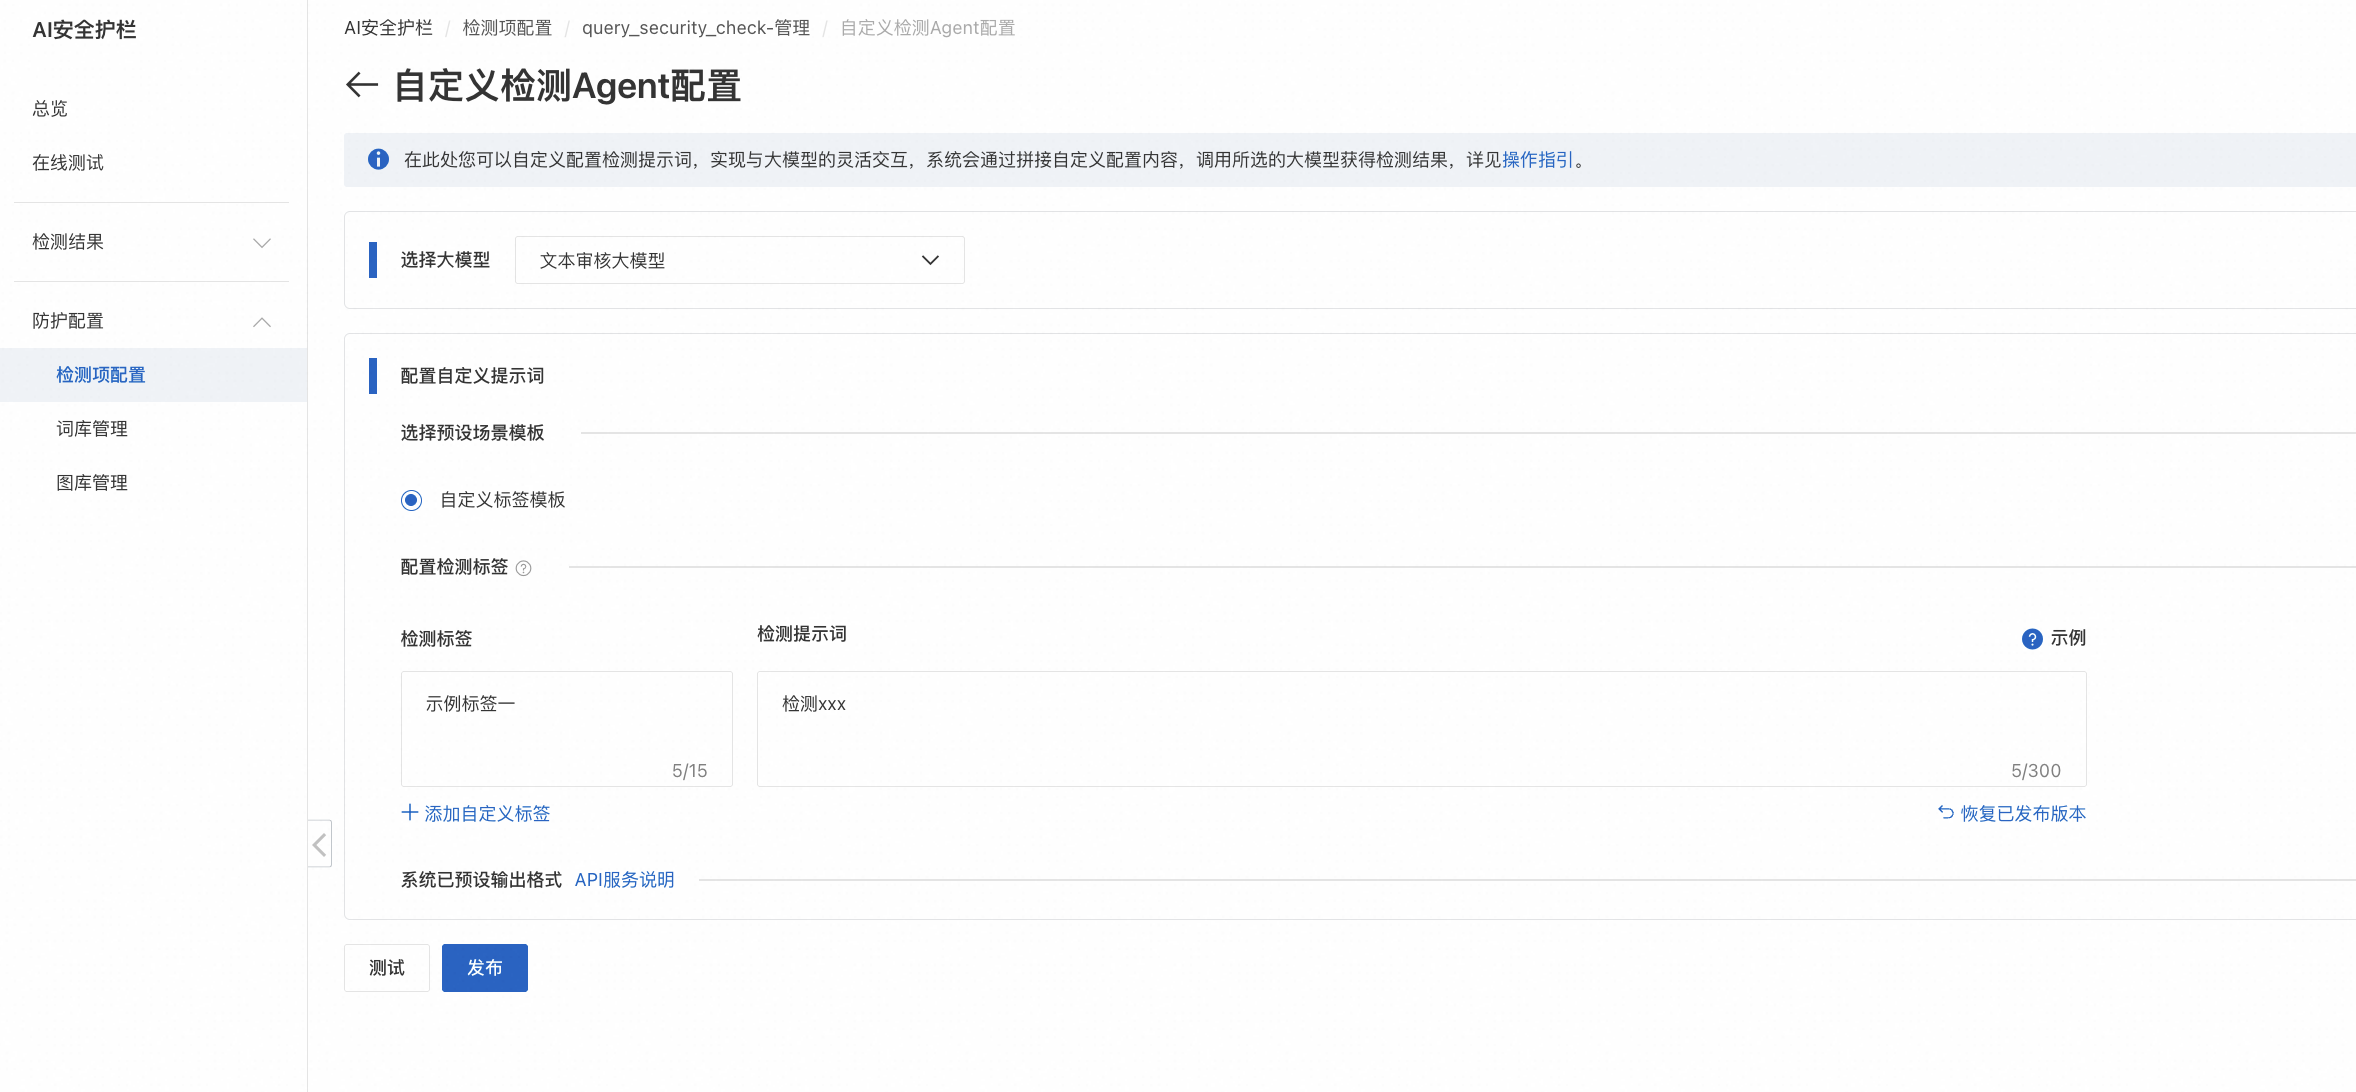This screenshot has height=1092, width=2356.
Task: Click the back arrow beside page title
Action: pos(361,85)
